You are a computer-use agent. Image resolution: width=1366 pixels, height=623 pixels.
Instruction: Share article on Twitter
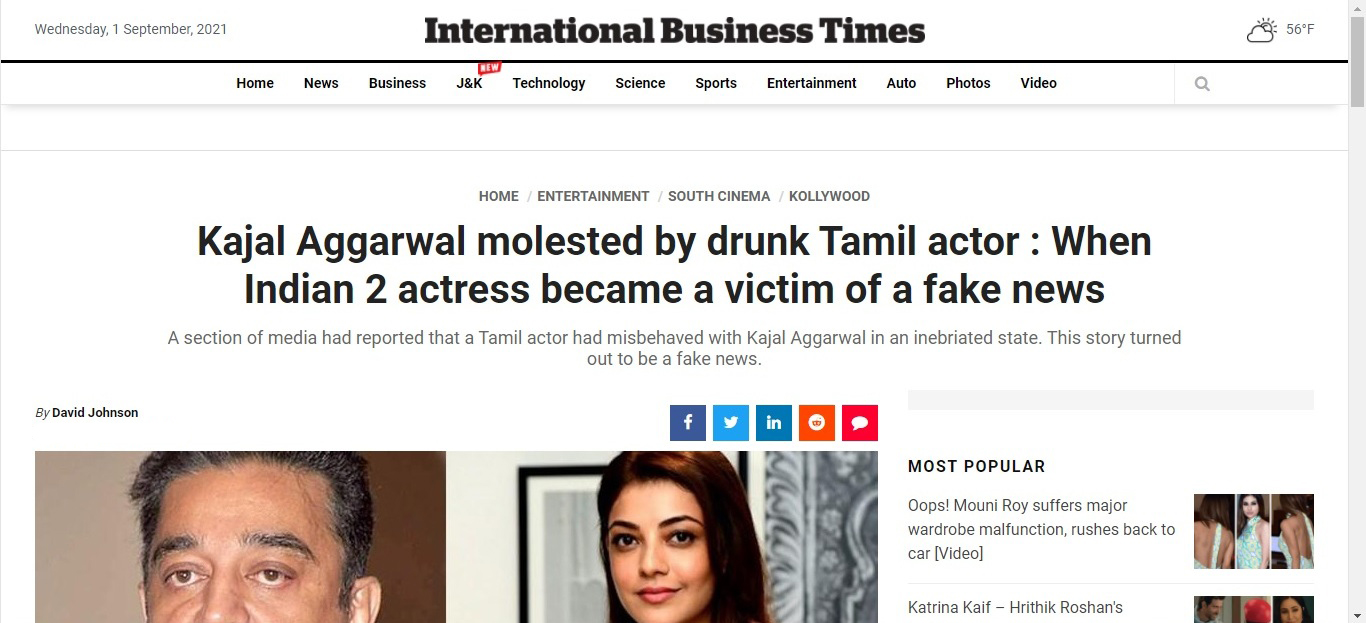pyautogui.click(x=731, y=423)
